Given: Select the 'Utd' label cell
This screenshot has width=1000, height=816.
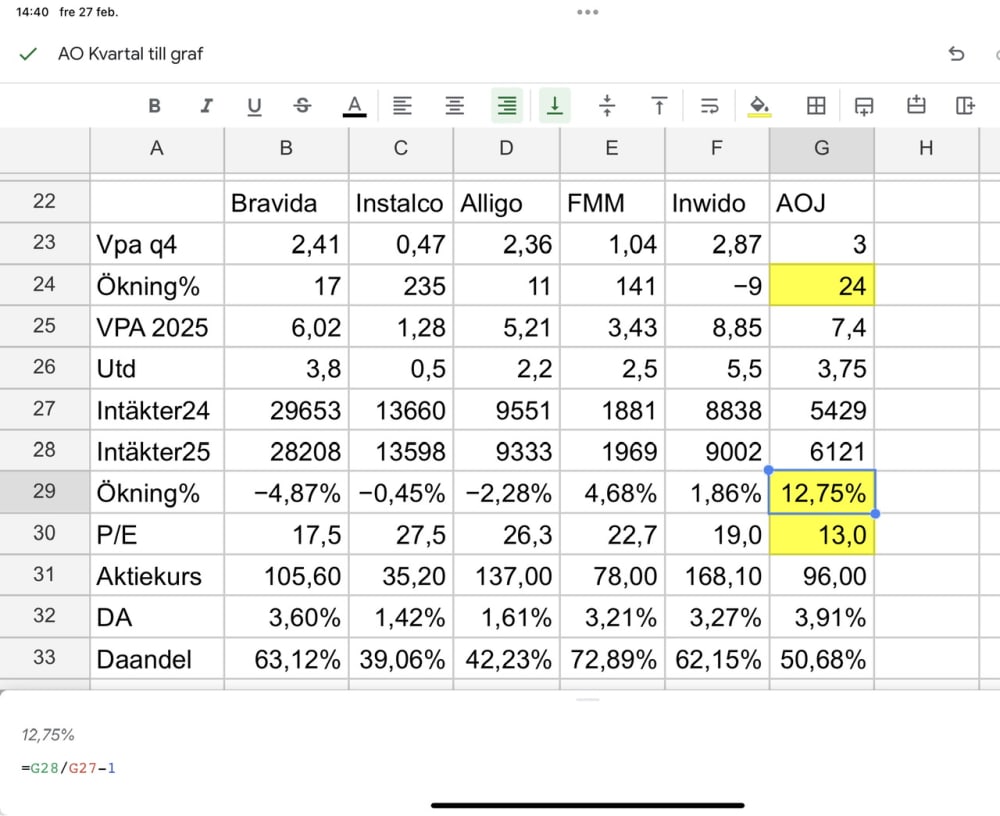Looking at the screenshot, I should (157, 368).
